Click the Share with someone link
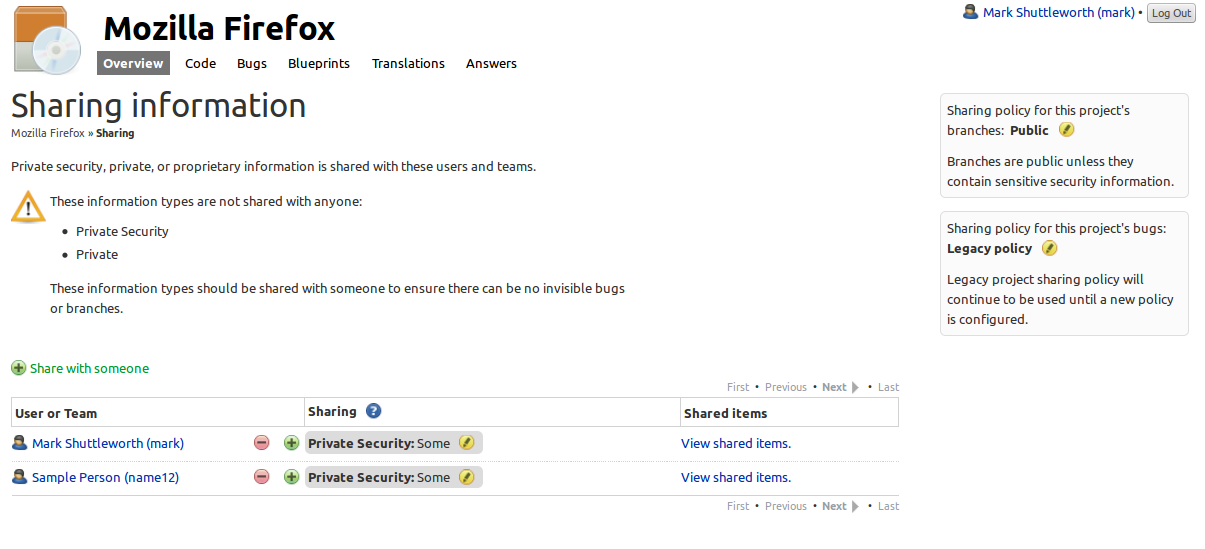This screenshot has height=549, width=1205. [89, 368]
